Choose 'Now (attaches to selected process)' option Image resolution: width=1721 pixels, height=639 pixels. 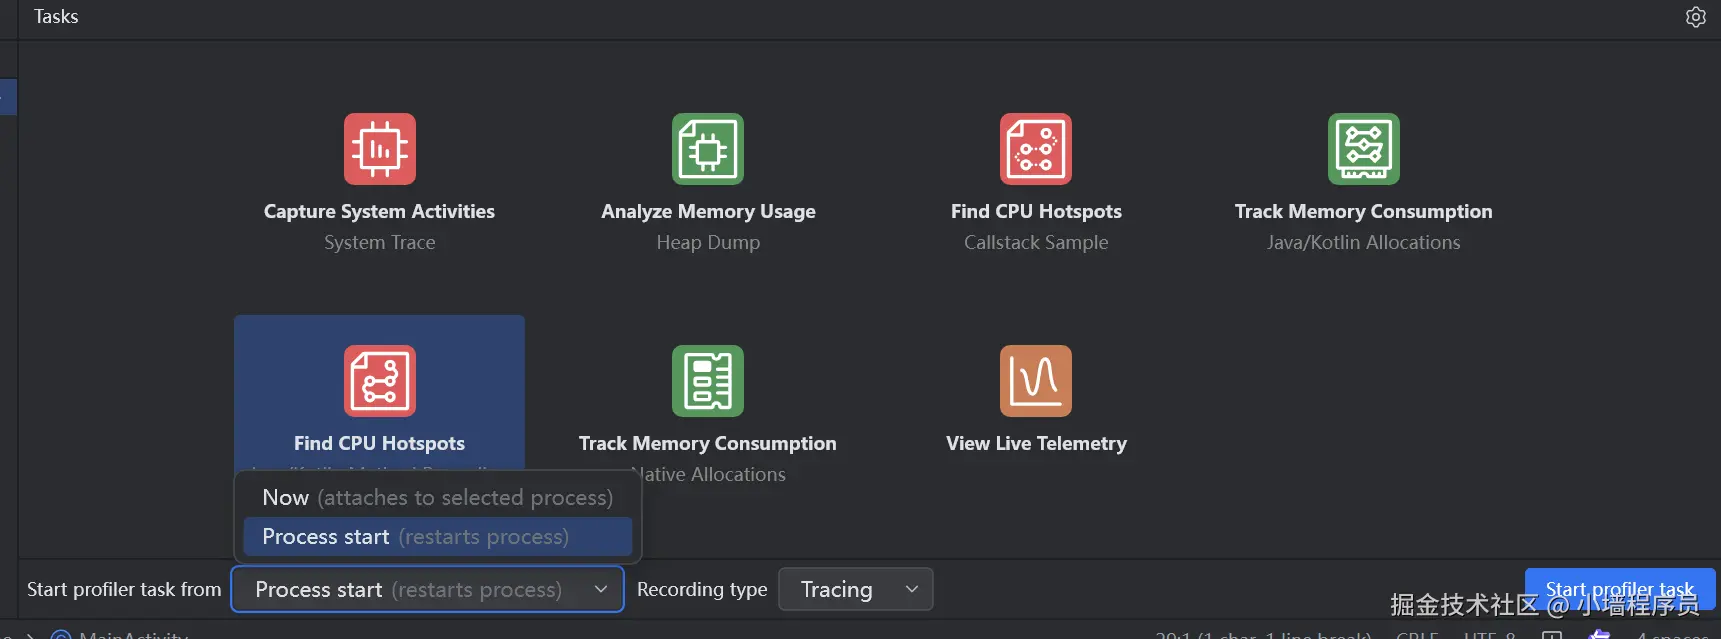[437, 498]
